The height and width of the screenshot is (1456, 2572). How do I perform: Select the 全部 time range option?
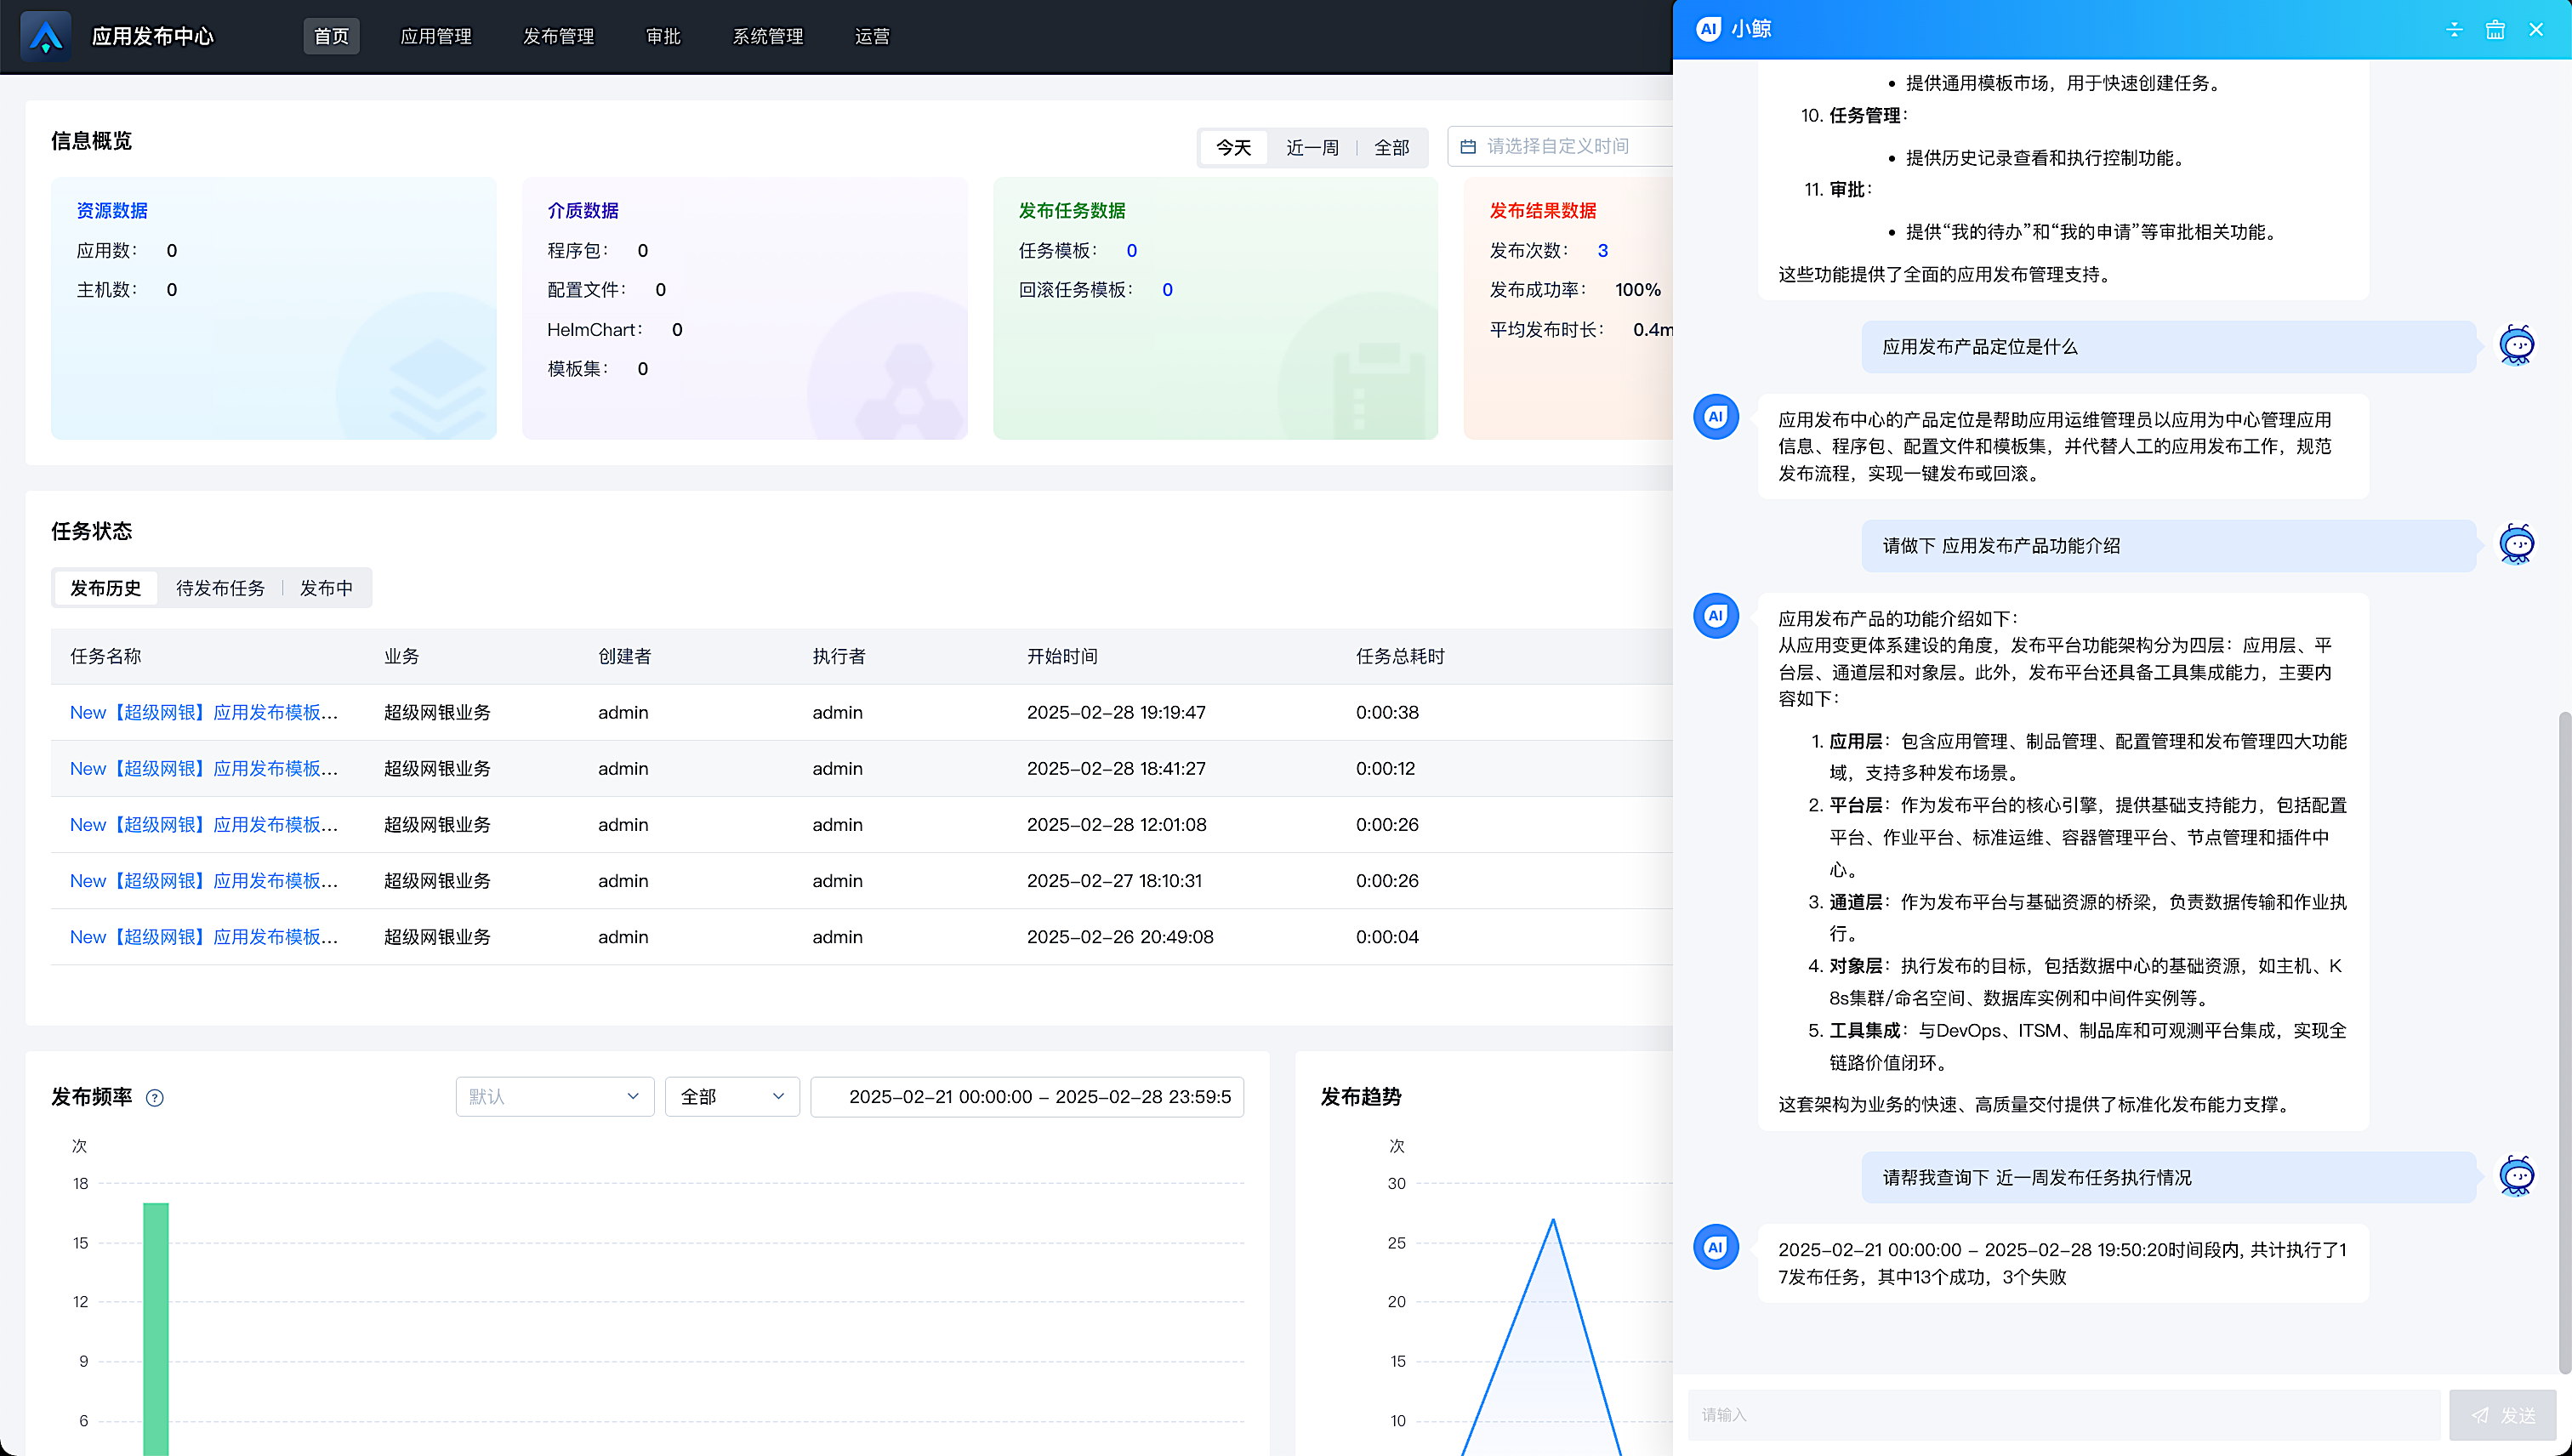1391,148
